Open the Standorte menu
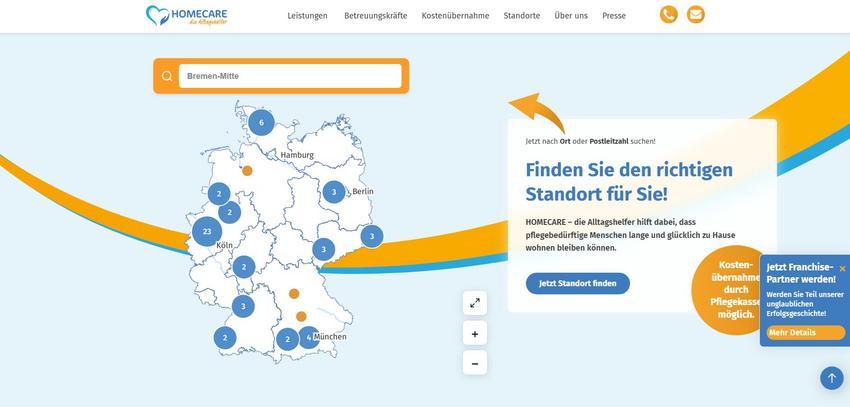This screenshot has height=407, width=850. [x=521, y=16]
